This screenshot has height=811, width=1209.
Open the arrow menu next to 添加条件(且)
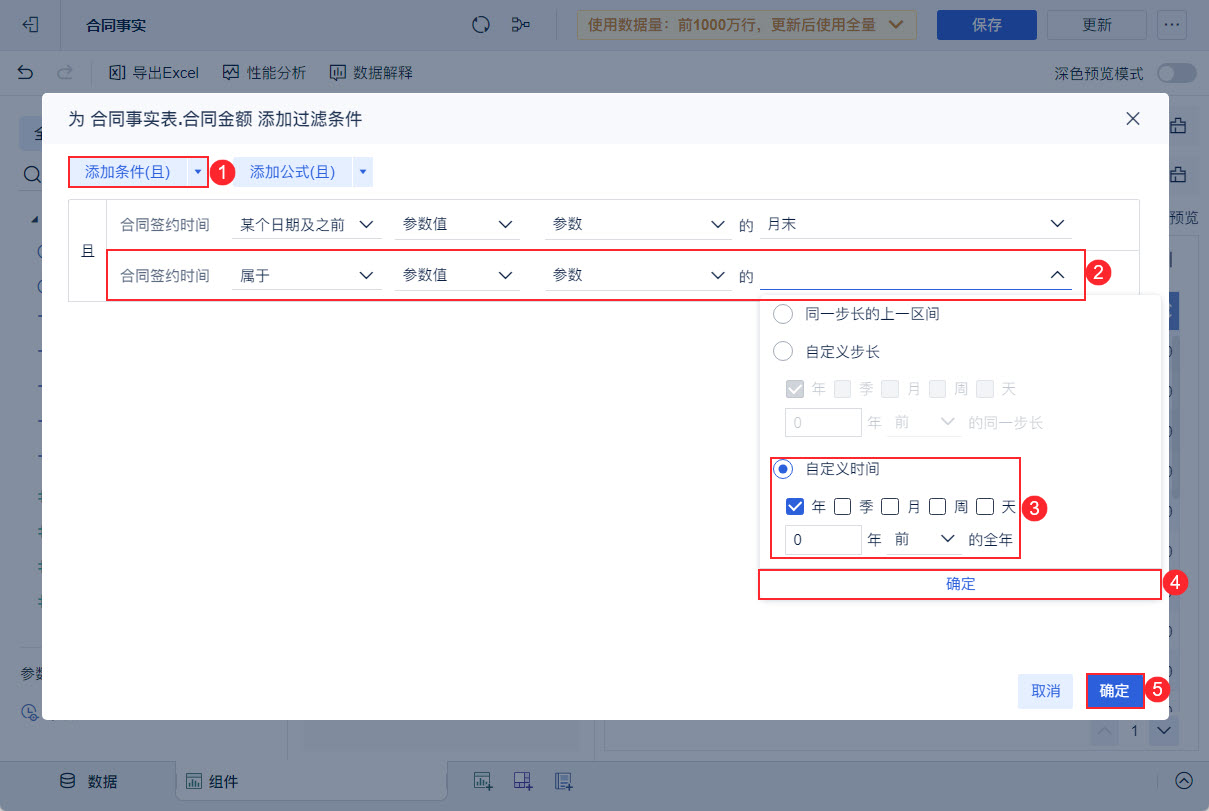tap(197, 172)
